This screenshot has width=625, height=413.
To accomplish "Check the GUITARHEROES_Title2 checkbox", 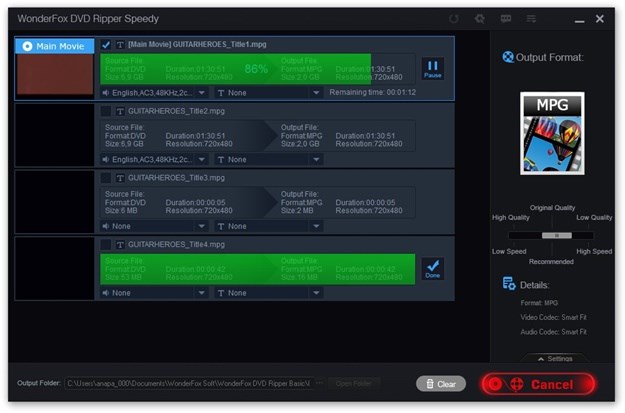I will tap(106, 111).
